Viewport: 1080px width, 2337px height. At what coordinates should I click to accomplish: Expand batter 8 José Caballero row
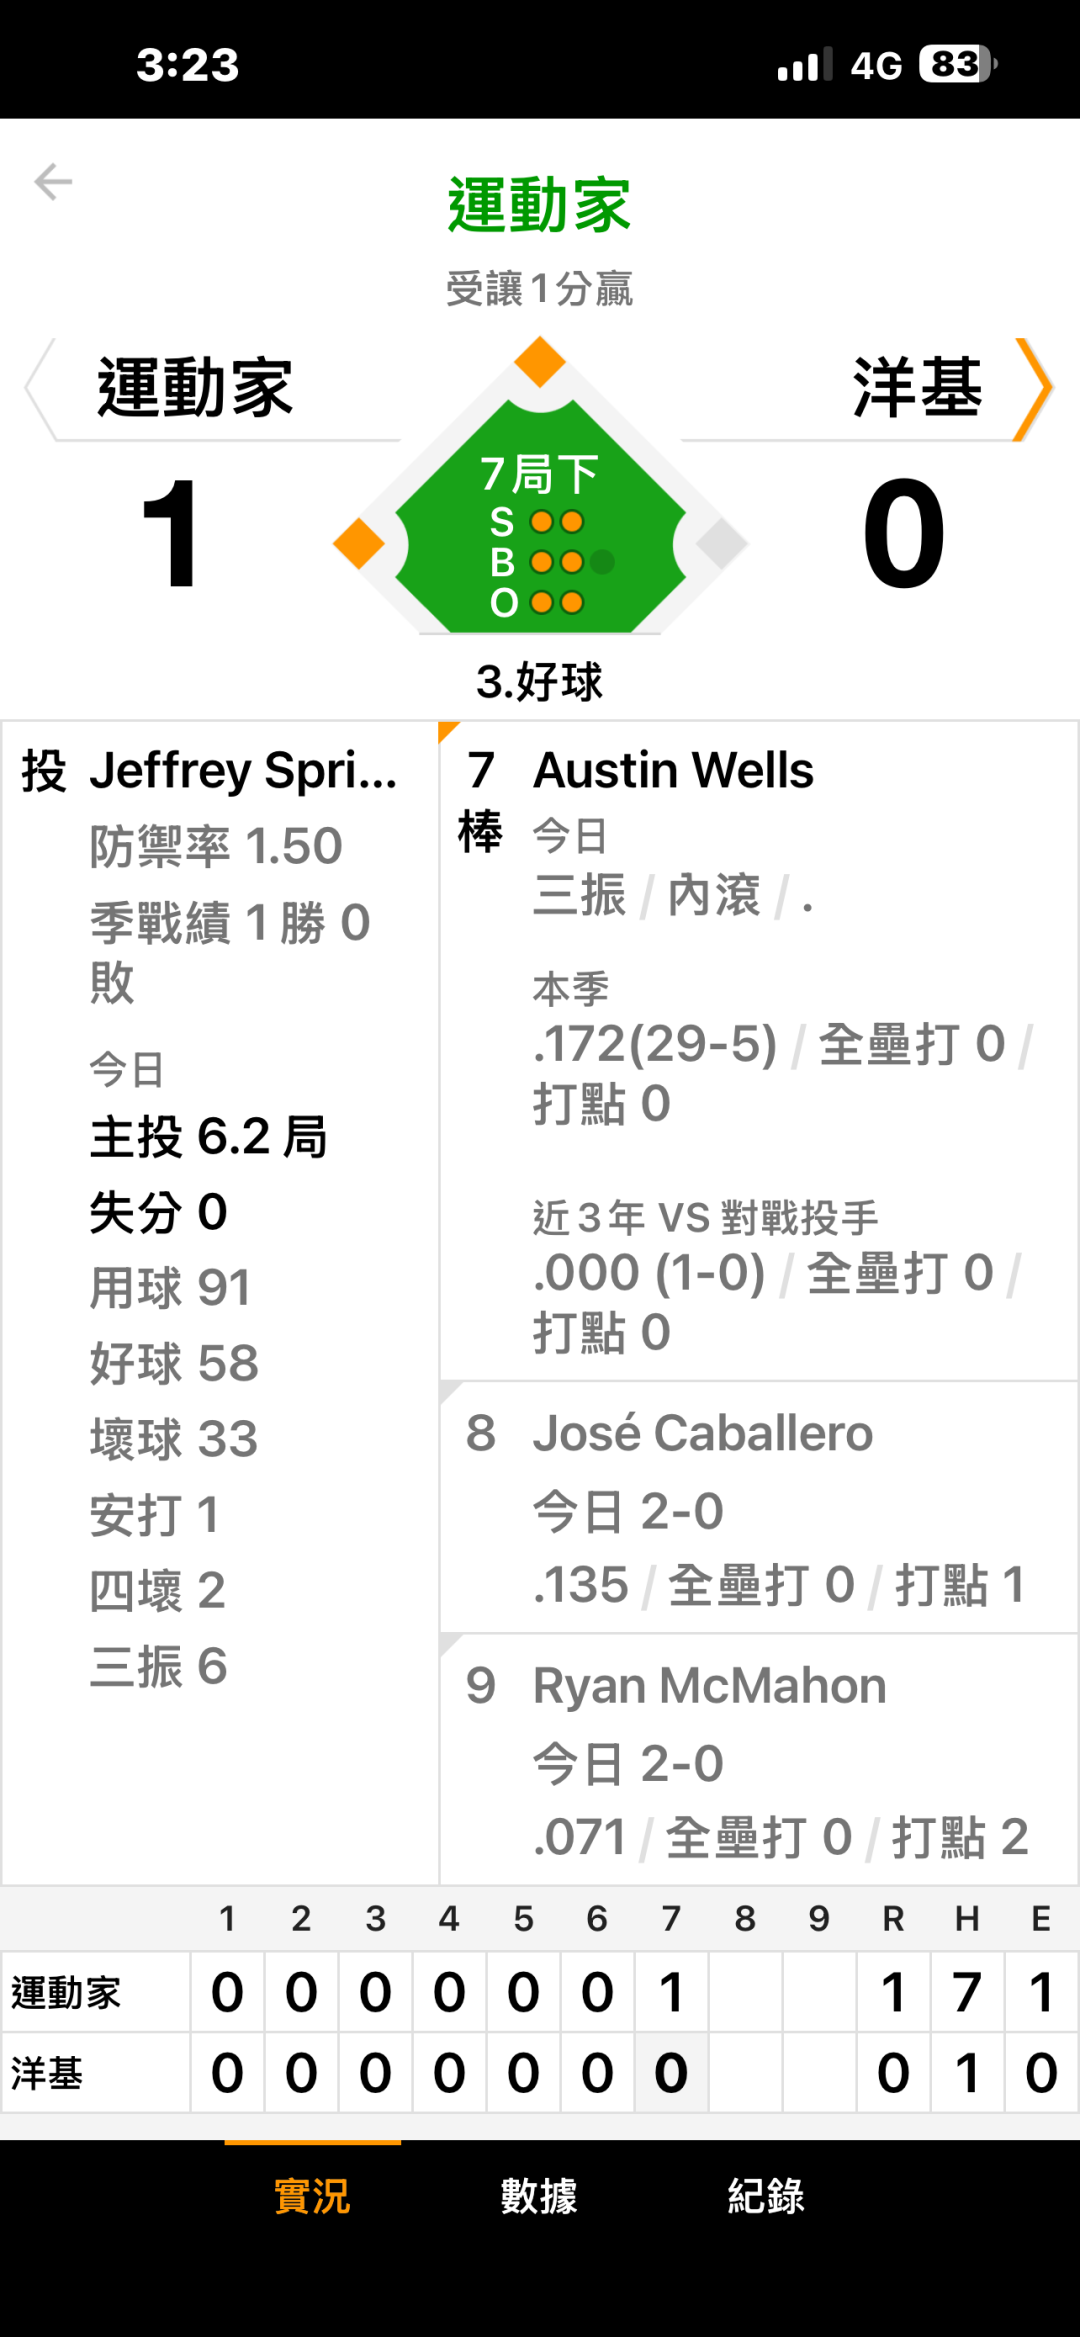(758, 1508)
